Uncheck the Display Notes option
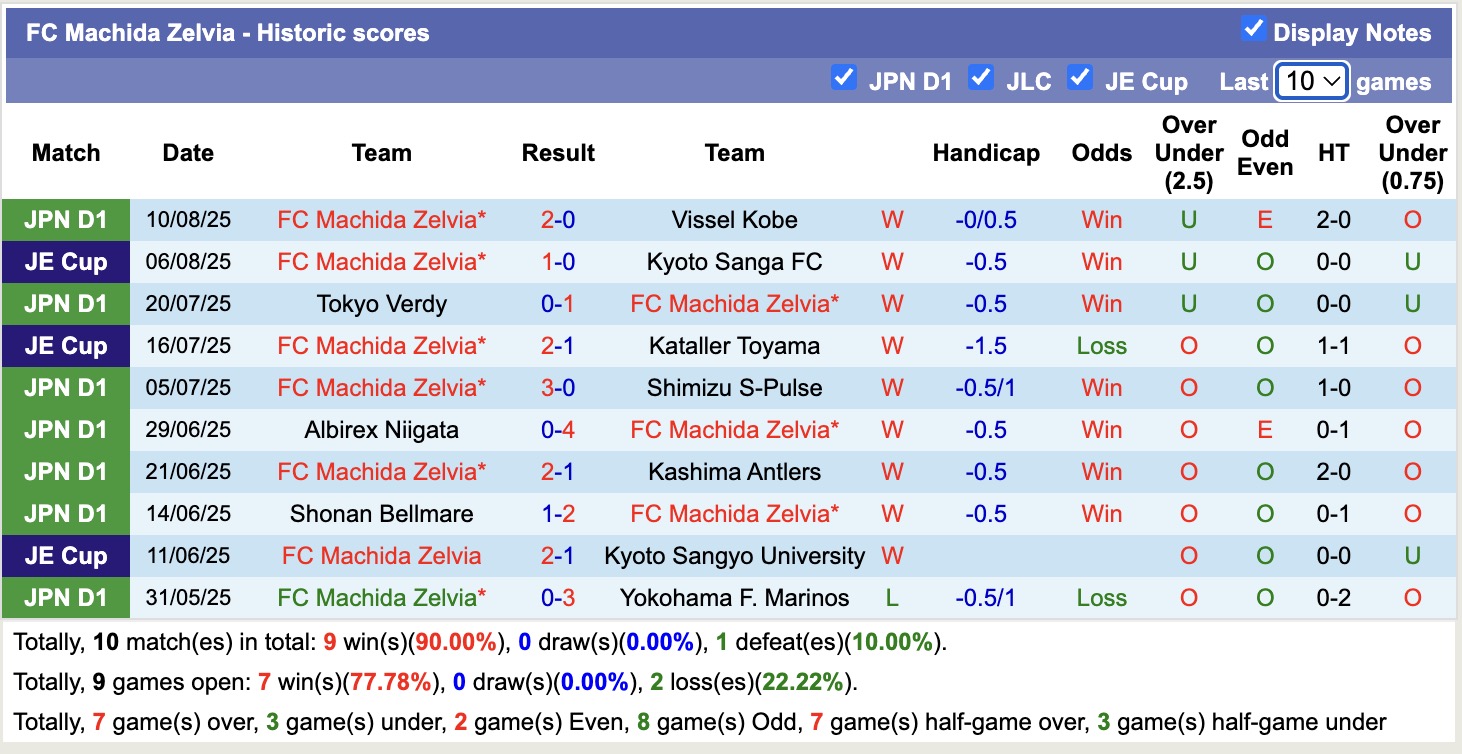The image size is (1462, 754). [1252, 30]
